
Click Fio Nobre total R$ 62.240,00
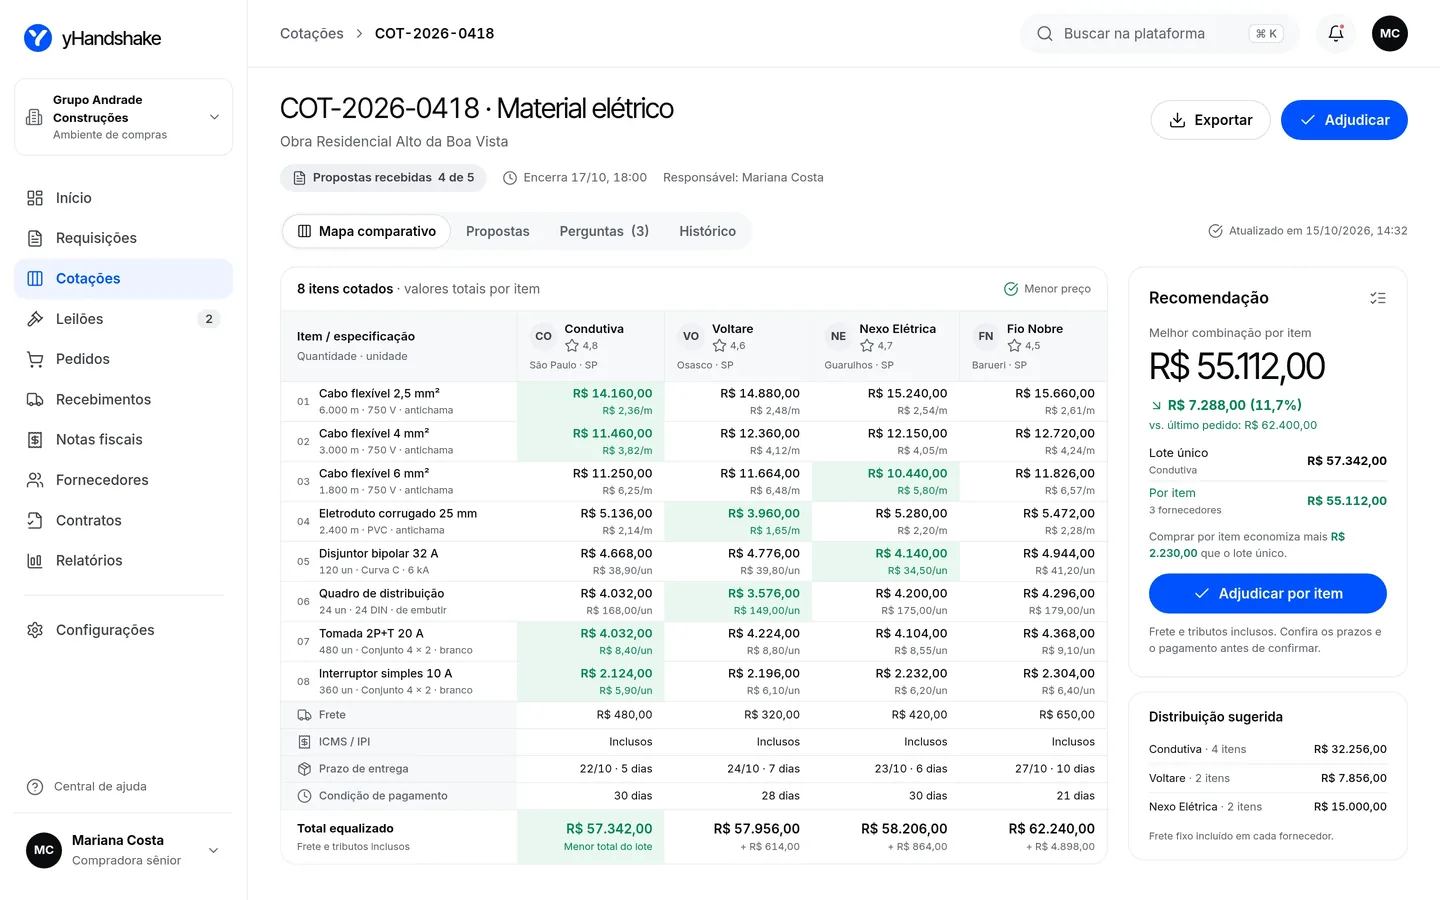1051,829
